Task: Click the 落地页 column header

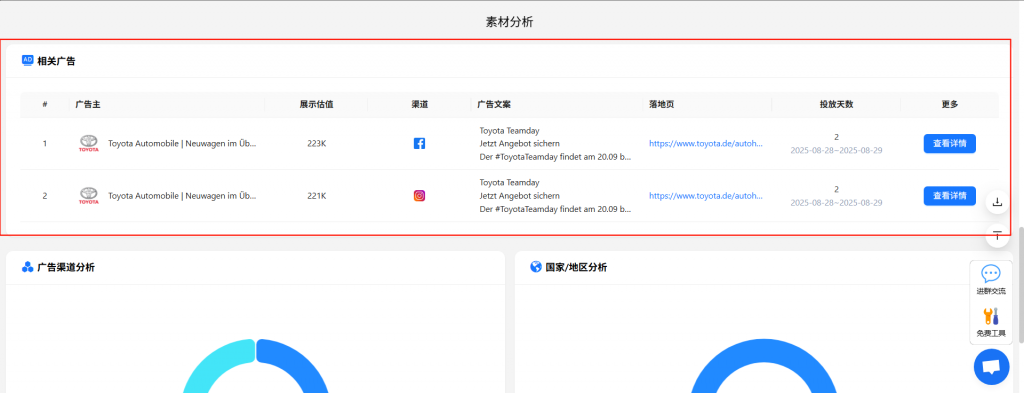Action: (x=661, y=104)
